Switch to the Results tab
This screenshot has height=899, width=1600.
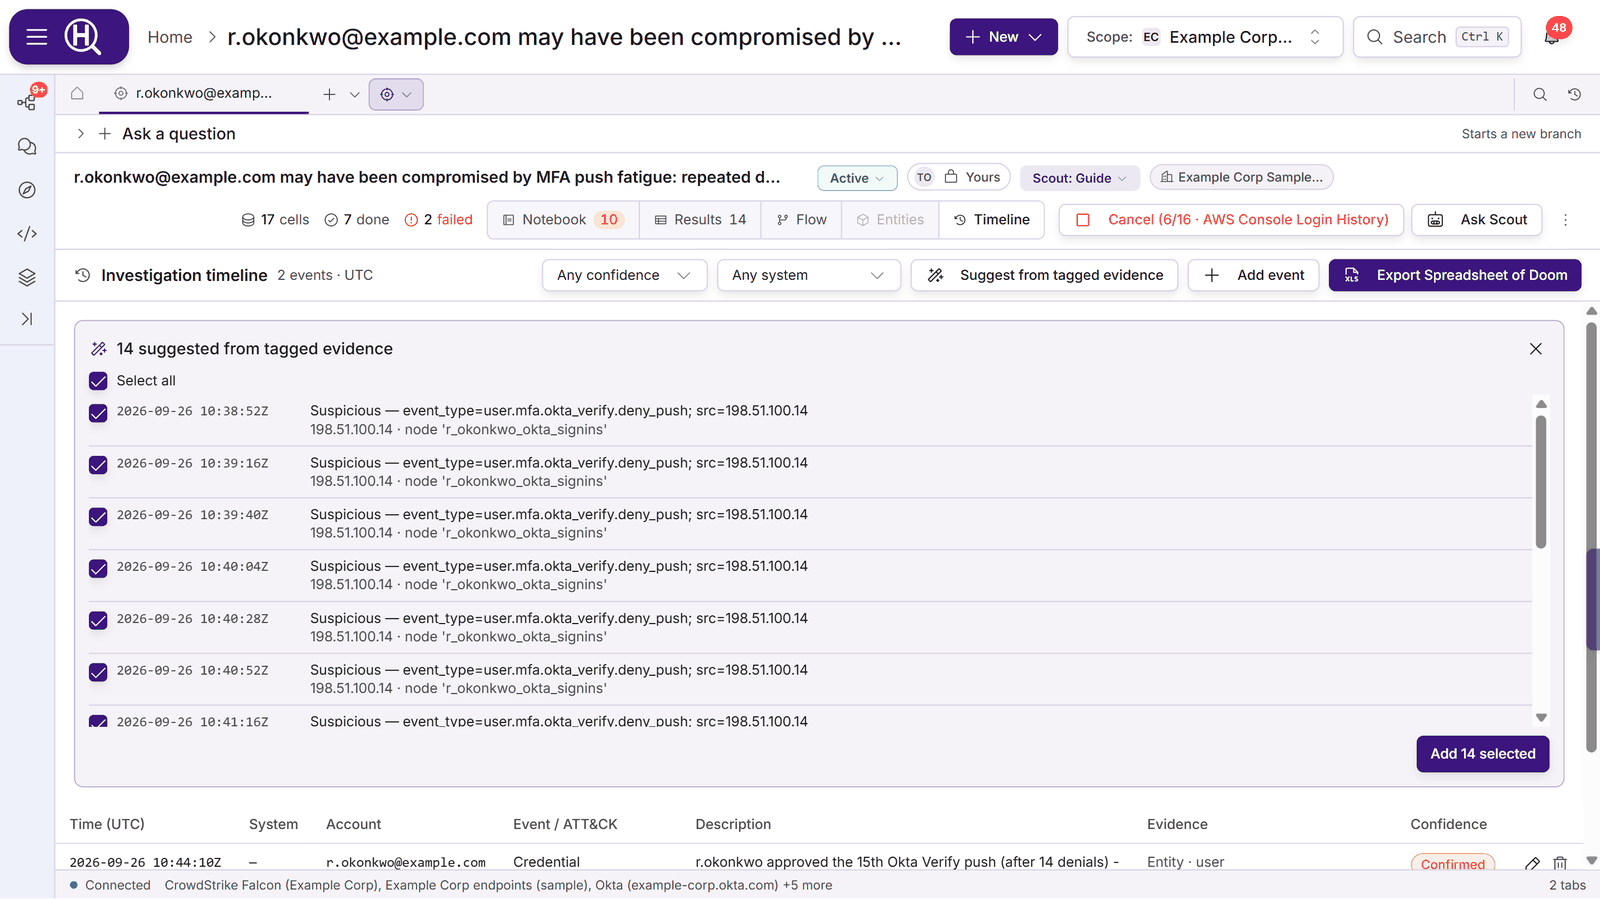click(700, 220)
